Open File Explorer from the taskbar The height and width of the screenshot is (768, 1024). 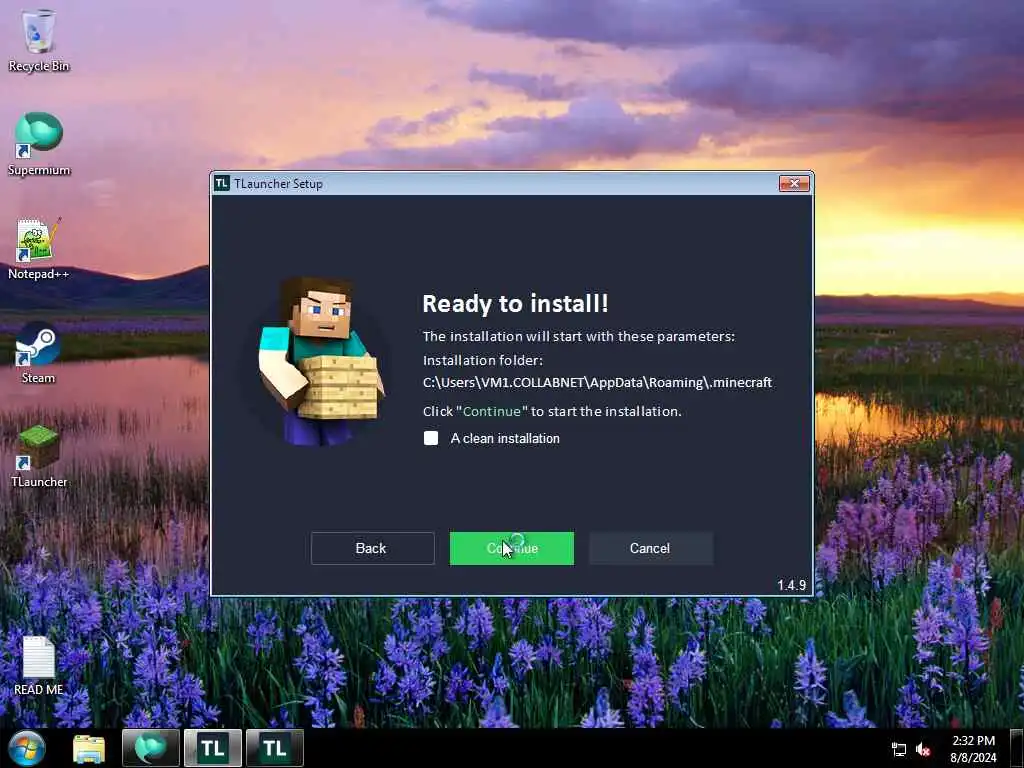[x=89, y=748]
